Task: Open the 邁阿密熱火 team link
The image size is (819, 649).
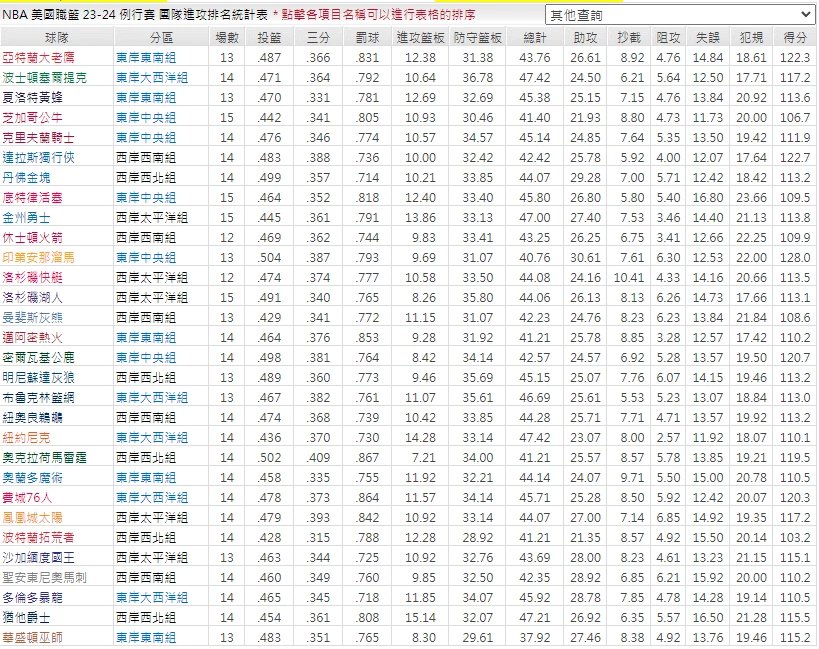Action: click(x=32, y=338)
